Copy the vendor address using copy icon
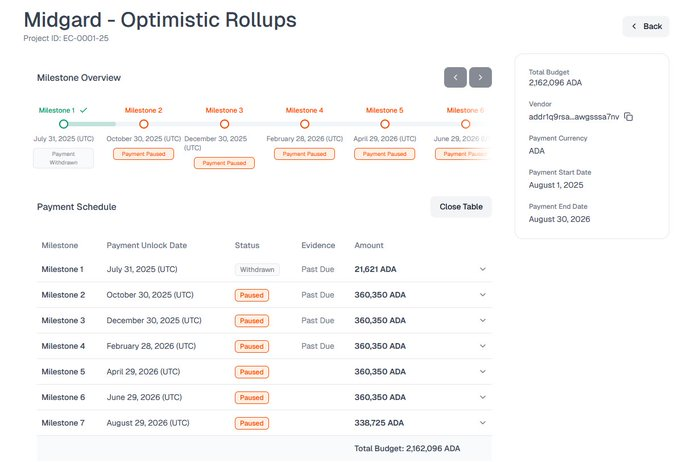Image resolution: width=679 pixels, height=462 pixels. tap(628, 117)
